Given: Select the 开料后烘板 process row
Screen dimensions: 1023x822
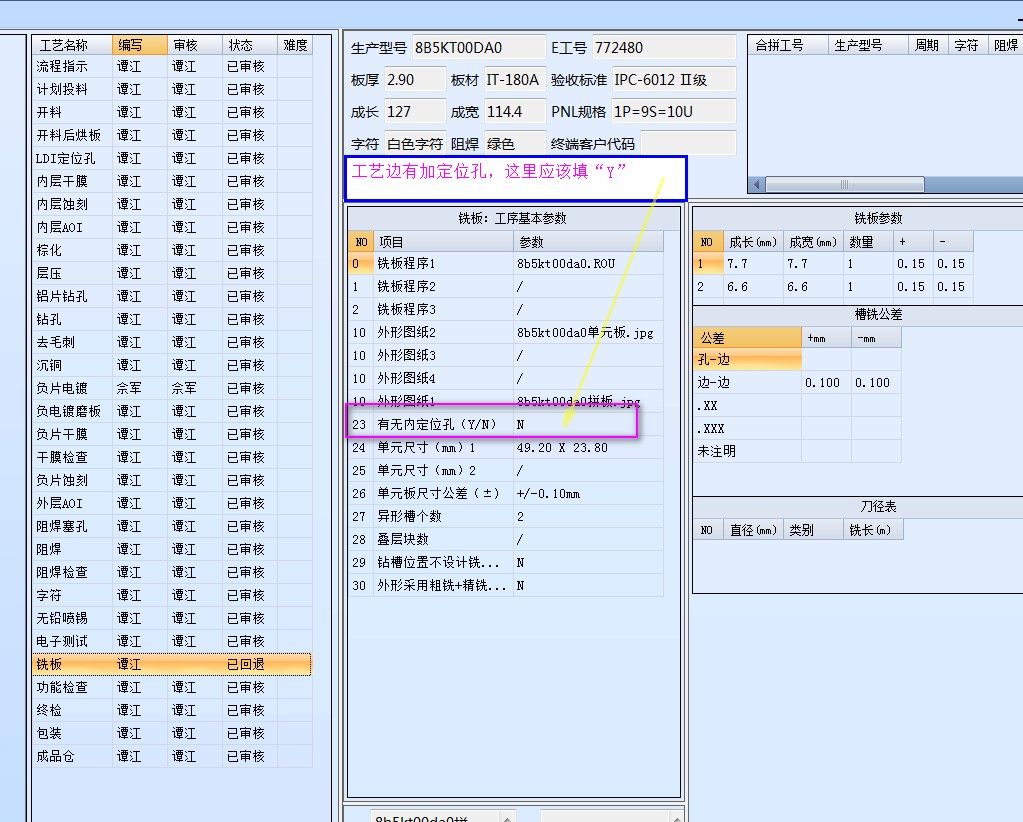Looking at the screenshot, I should point(172,135).
